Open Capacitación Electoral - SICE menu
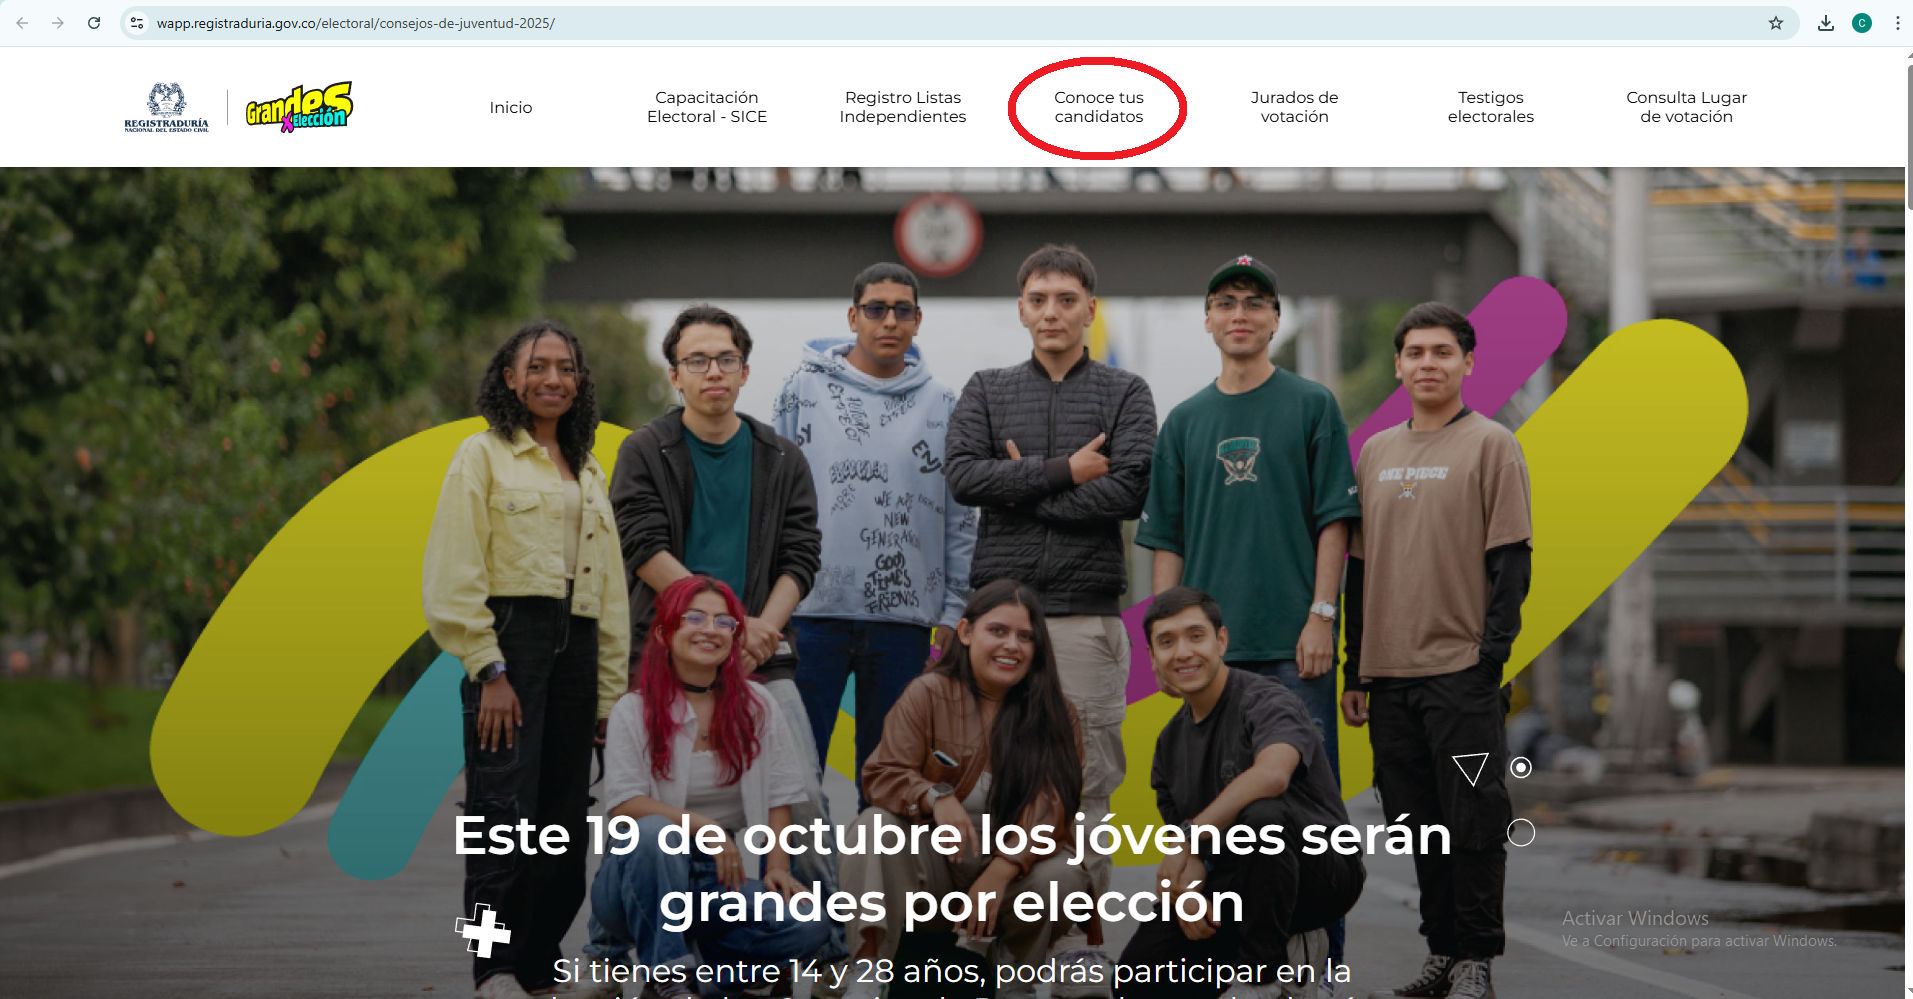 point(707,107)
